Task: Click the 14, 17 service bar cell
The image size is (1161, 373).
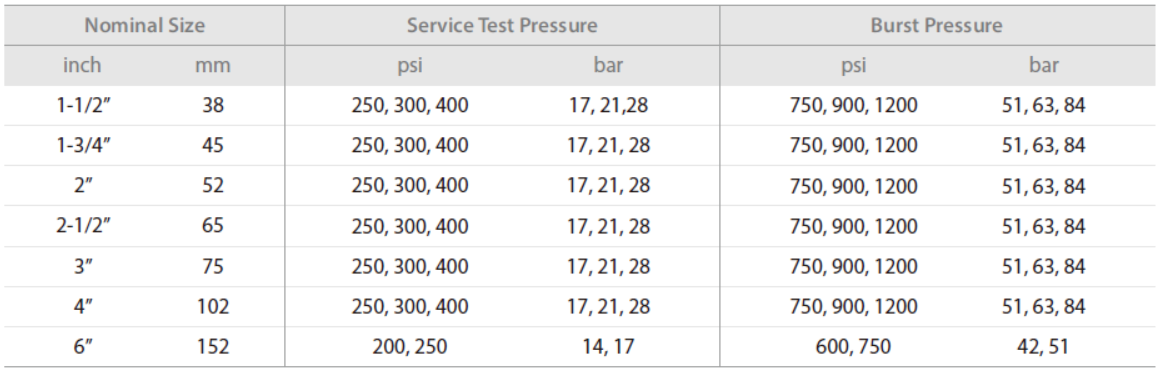Action: pyautogui.click(x=608, y=346)
